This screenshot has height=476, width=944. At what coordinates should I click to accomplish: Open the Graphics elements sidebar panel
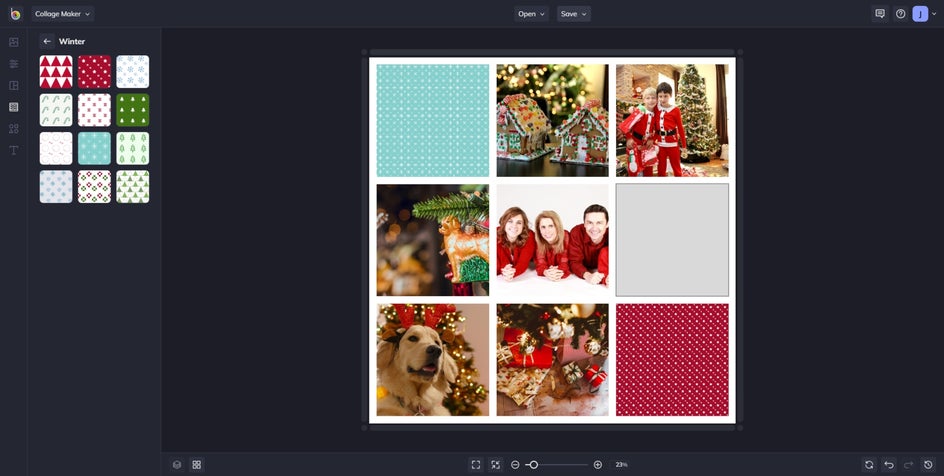point(14,129)
